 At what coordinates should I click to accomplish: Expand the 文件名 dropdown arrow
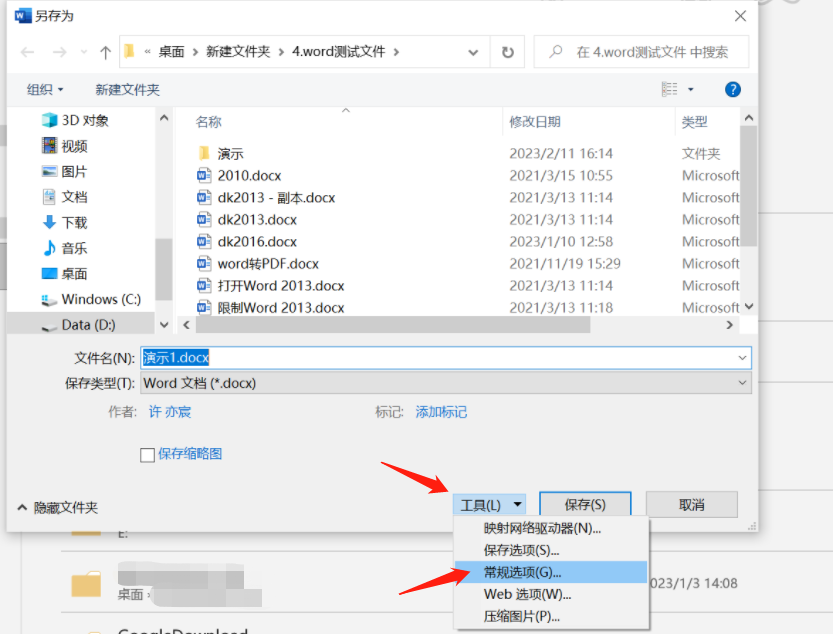(x=742, y=358)
